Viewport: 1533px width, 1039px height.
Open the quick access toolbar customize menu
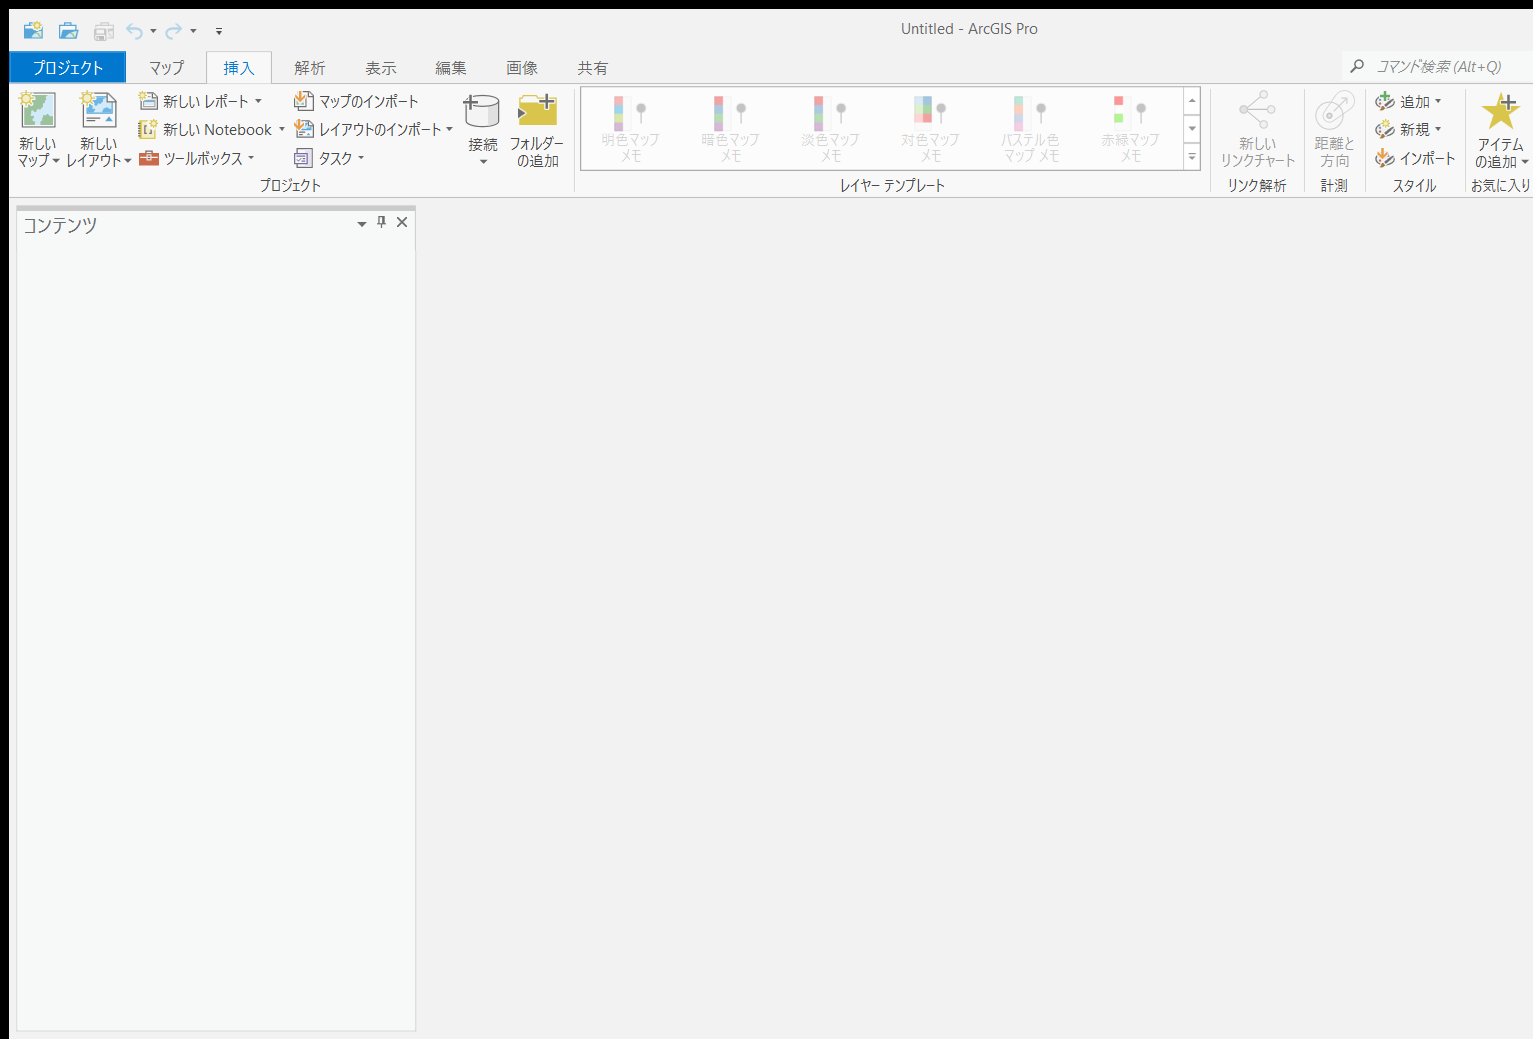(x=218, y=31)
